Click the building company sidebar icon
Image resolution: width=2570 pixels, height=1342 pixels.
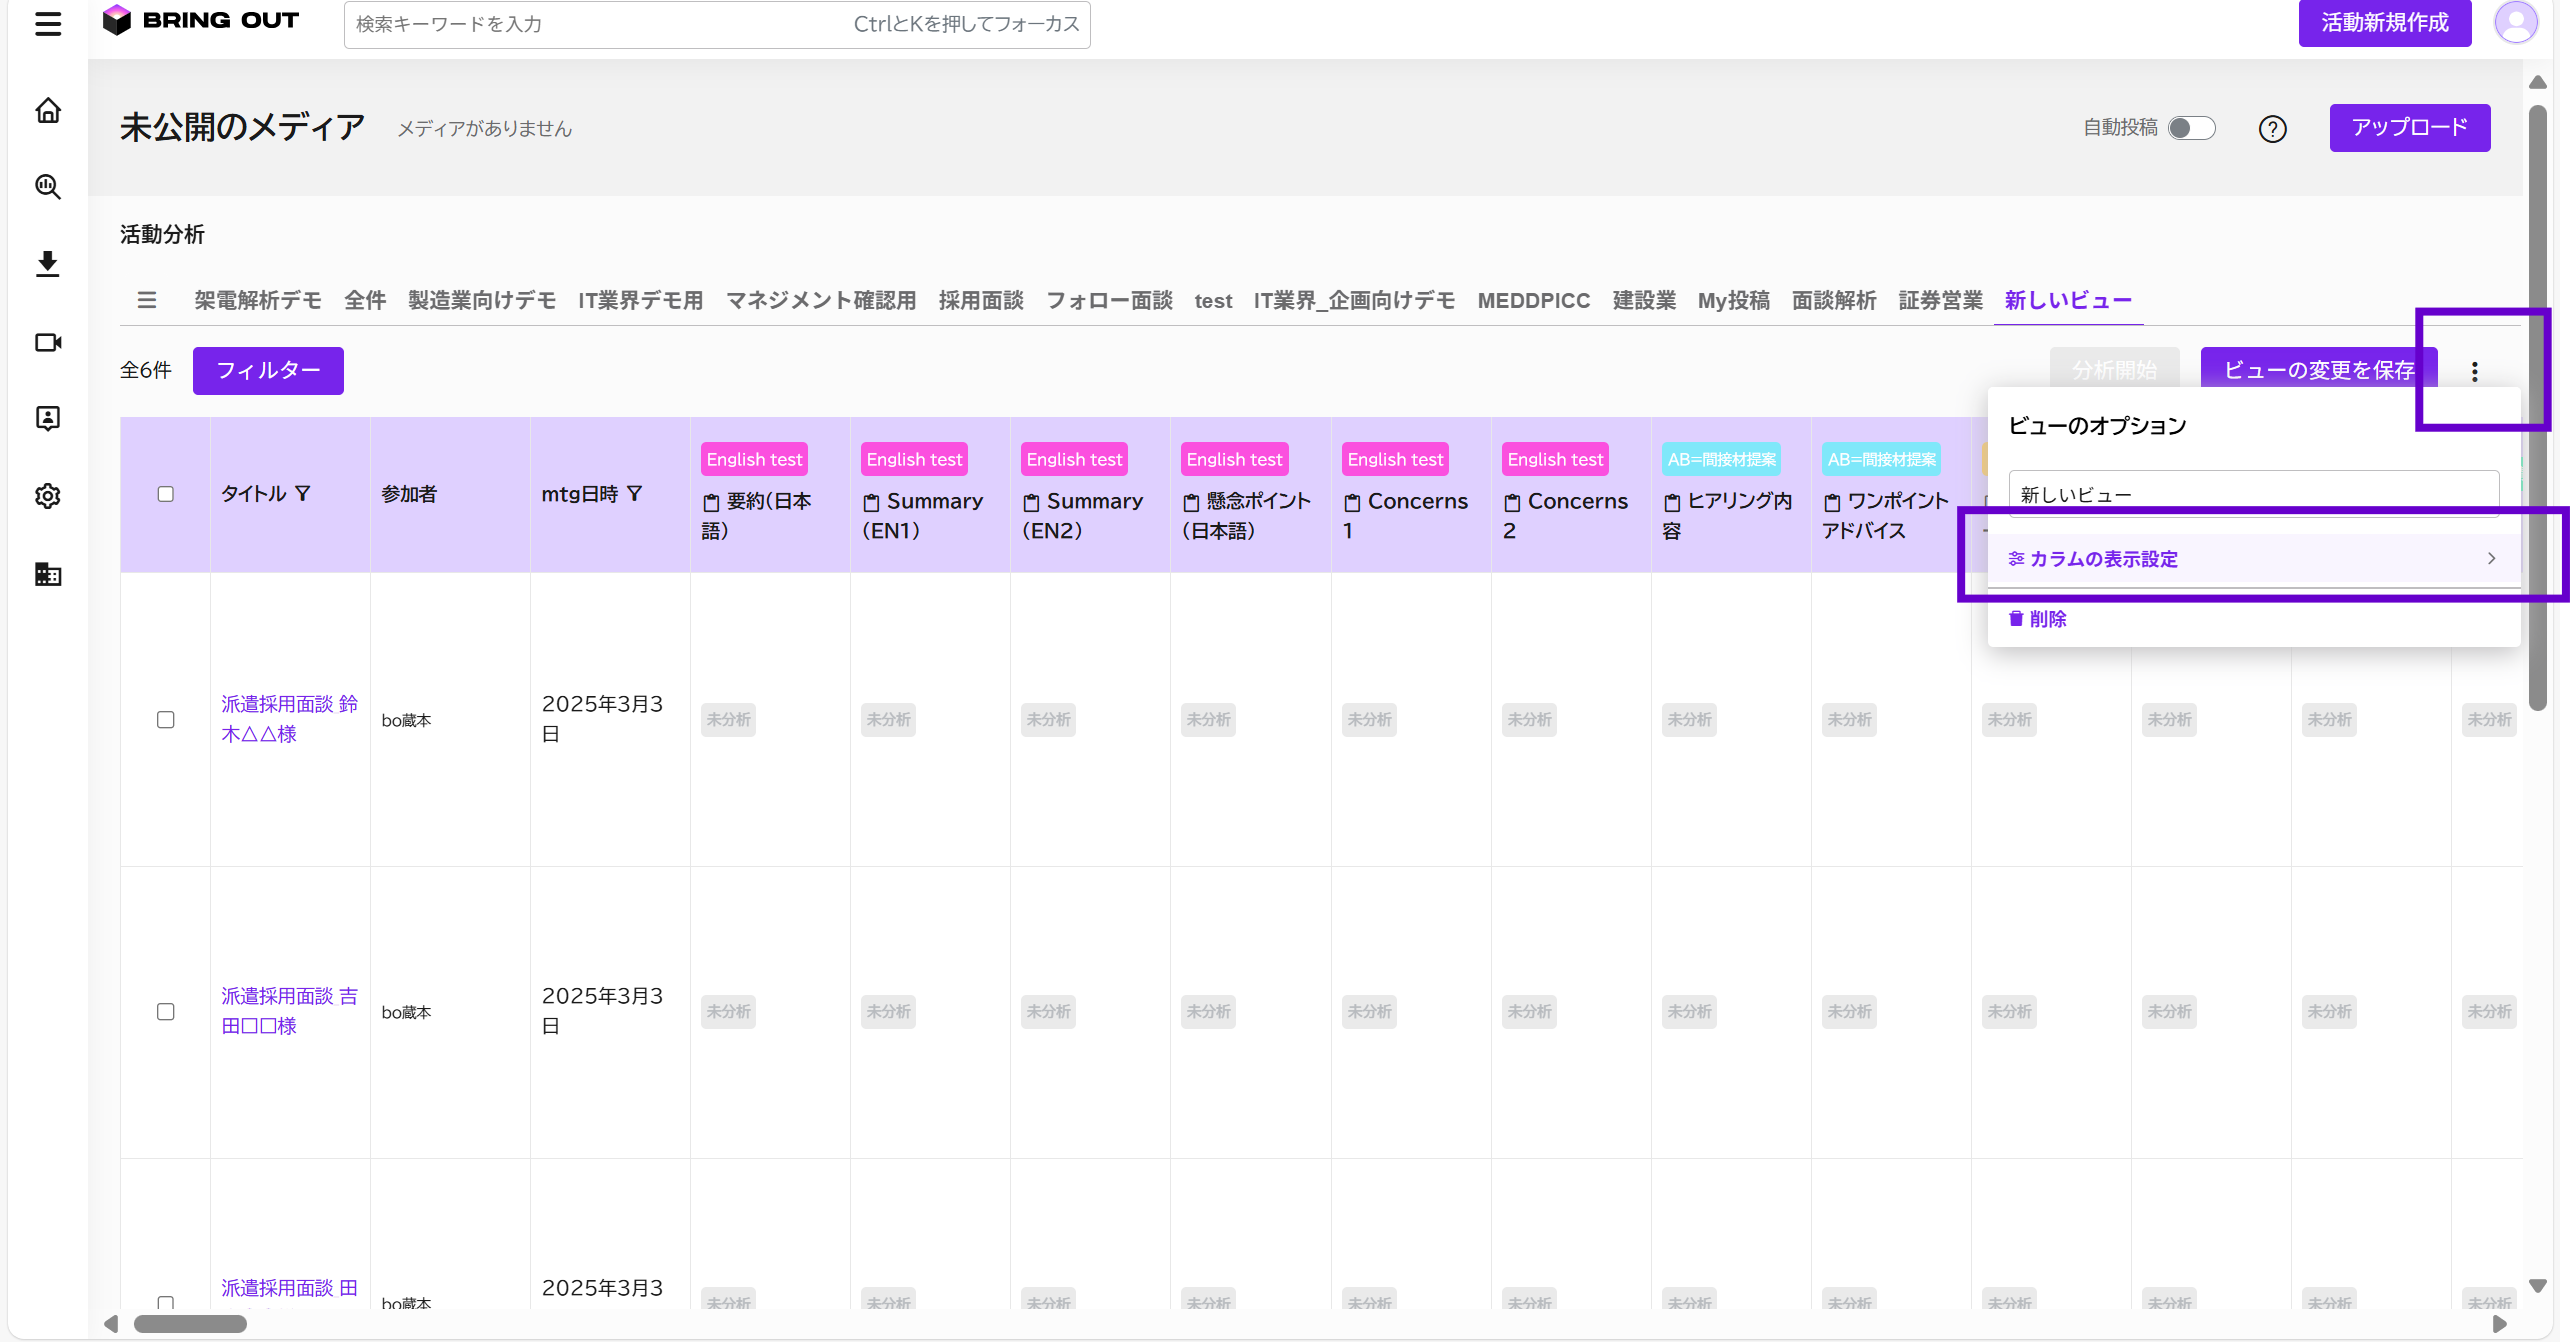click(48, 574)
